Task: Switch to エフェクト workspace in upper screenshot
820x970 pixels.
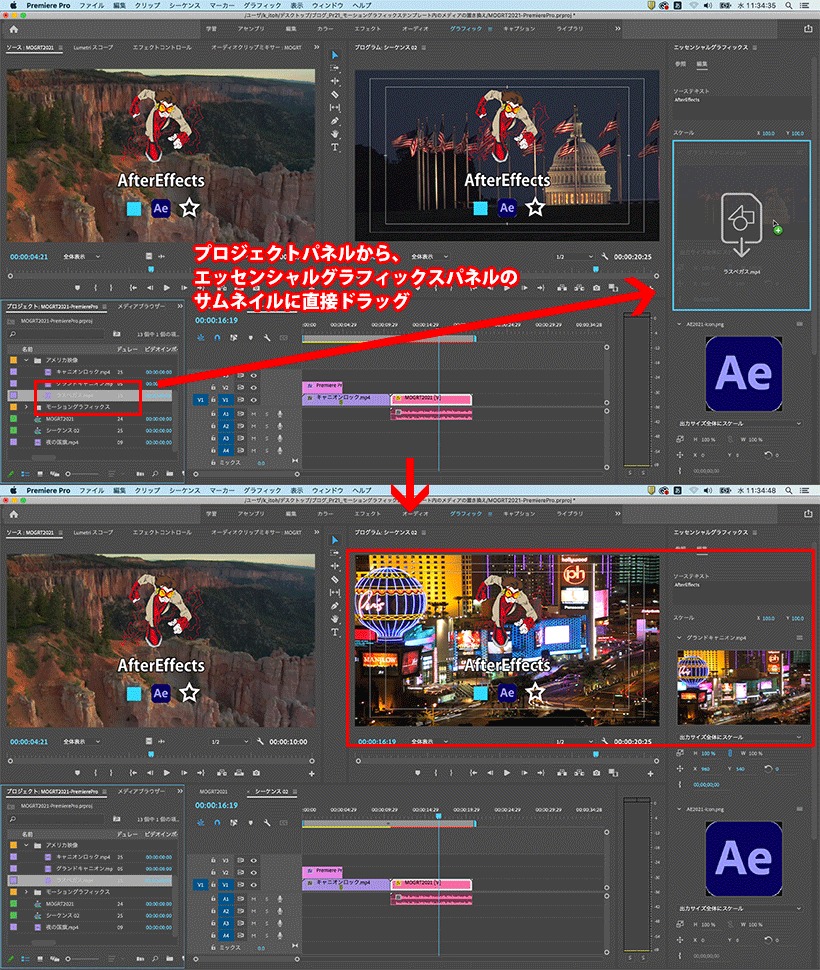Action: (367, 28)
